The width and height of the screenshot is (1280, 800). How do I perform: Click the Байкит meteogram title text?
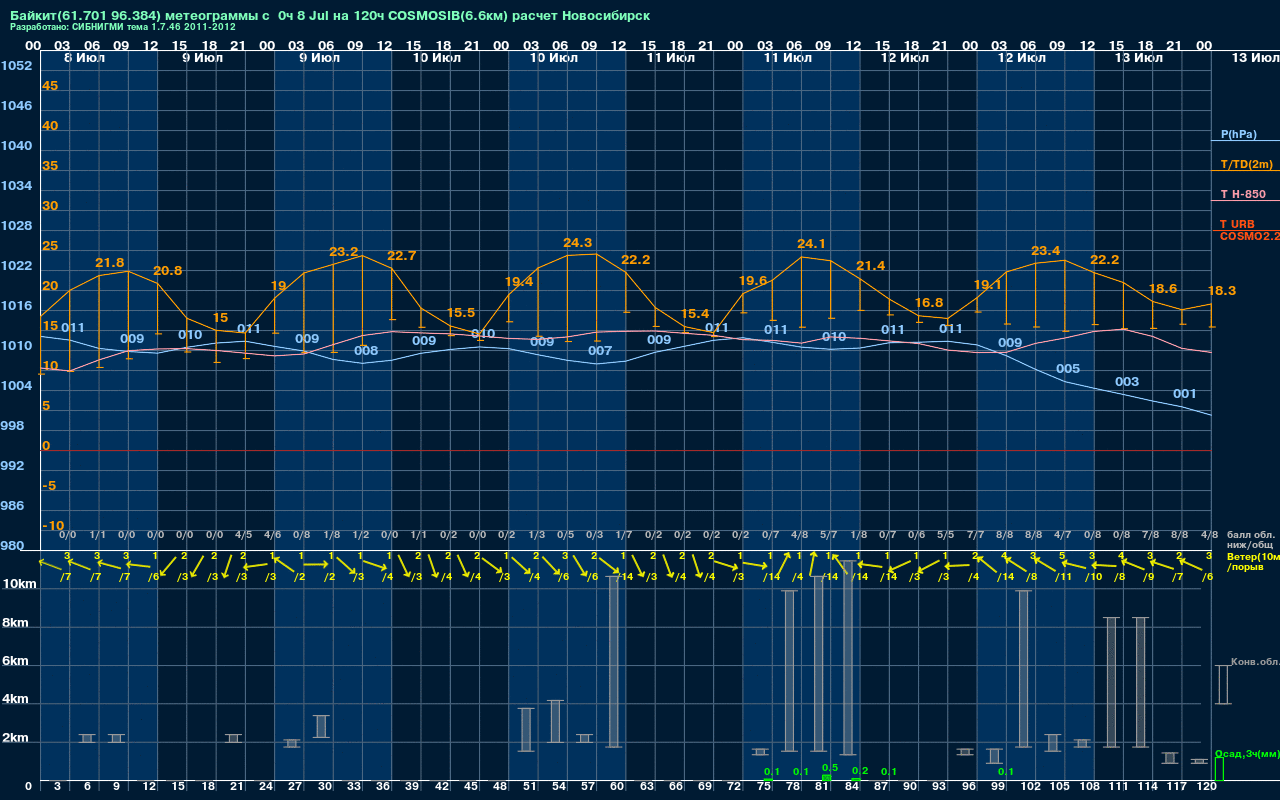click(x=330, y=16)
